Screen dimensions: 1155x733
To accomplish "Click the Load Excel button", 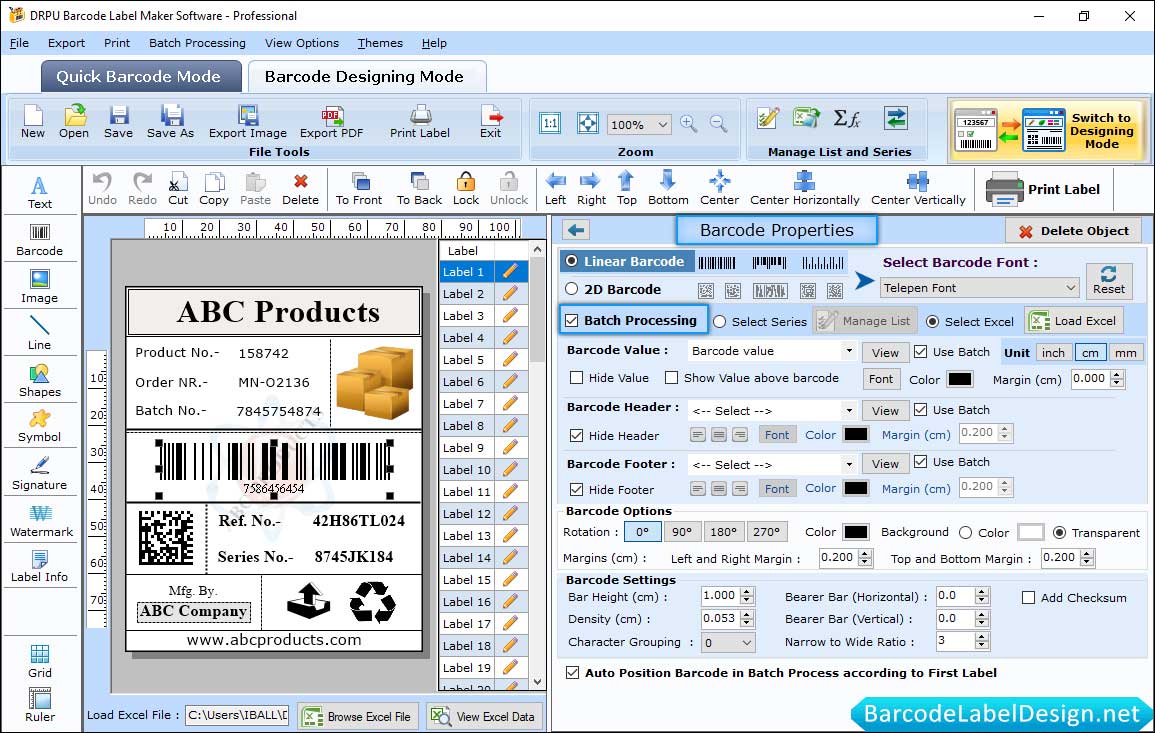I will click(1075, 320).
